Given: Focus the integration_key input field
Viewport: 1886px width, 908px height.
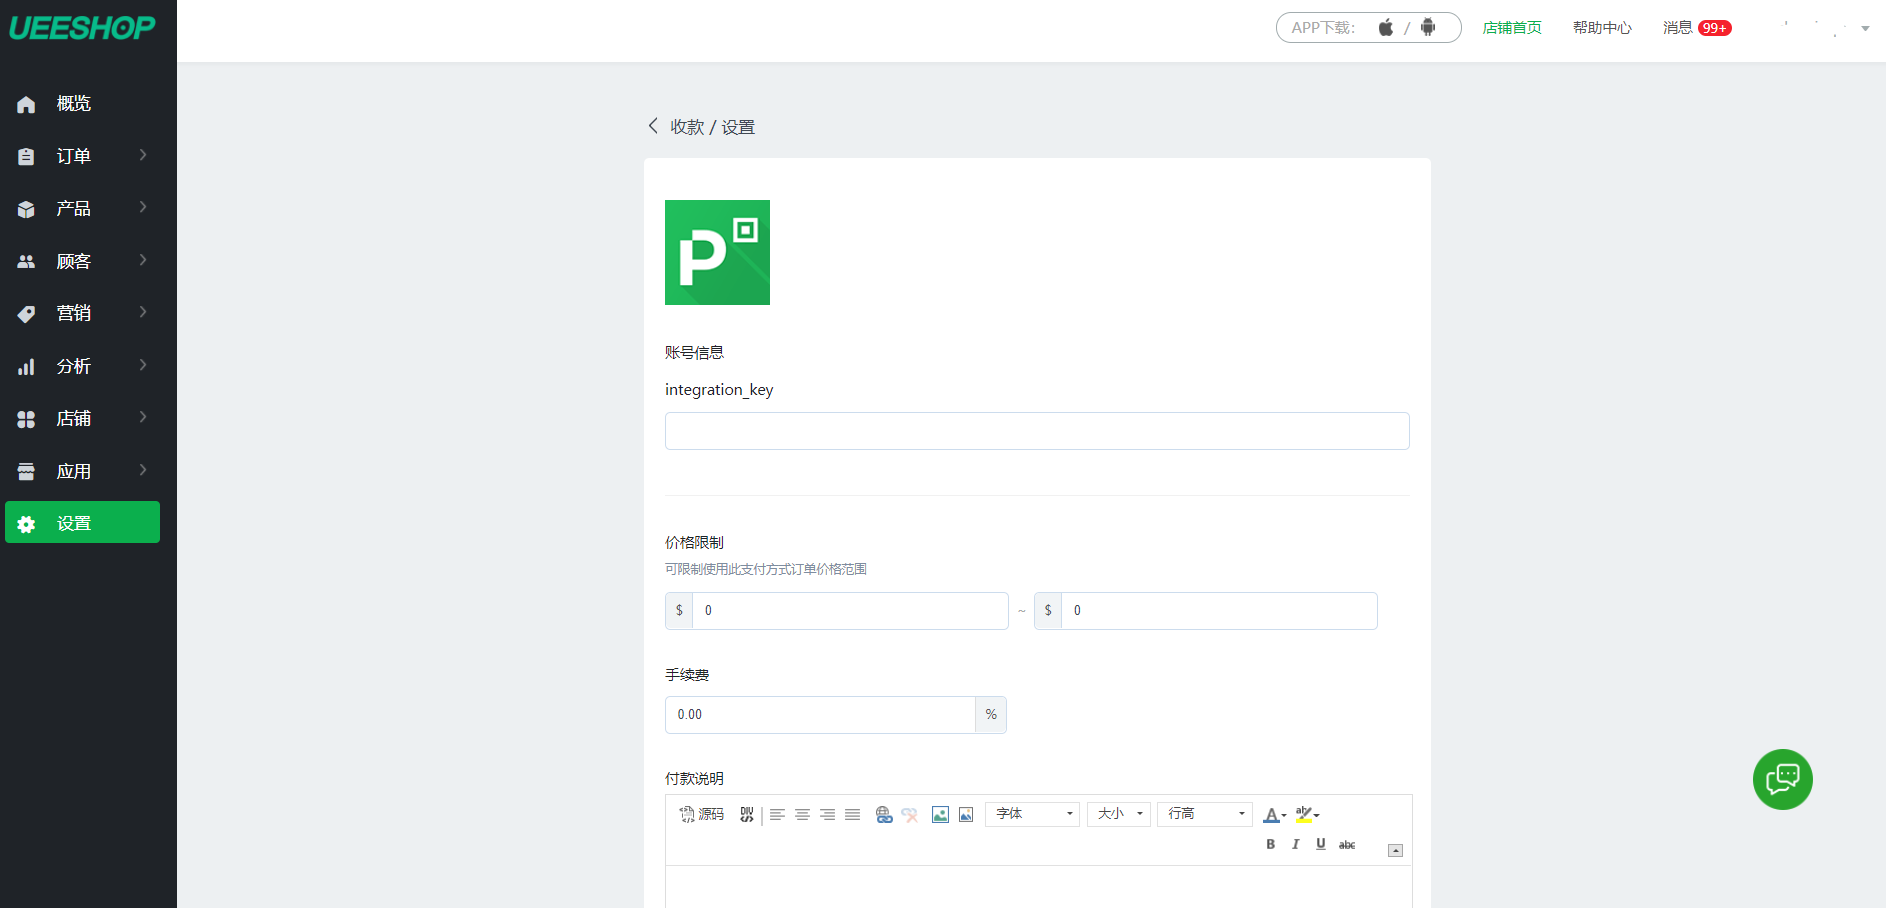Looking at the screenshot, I should point(1037,431).
